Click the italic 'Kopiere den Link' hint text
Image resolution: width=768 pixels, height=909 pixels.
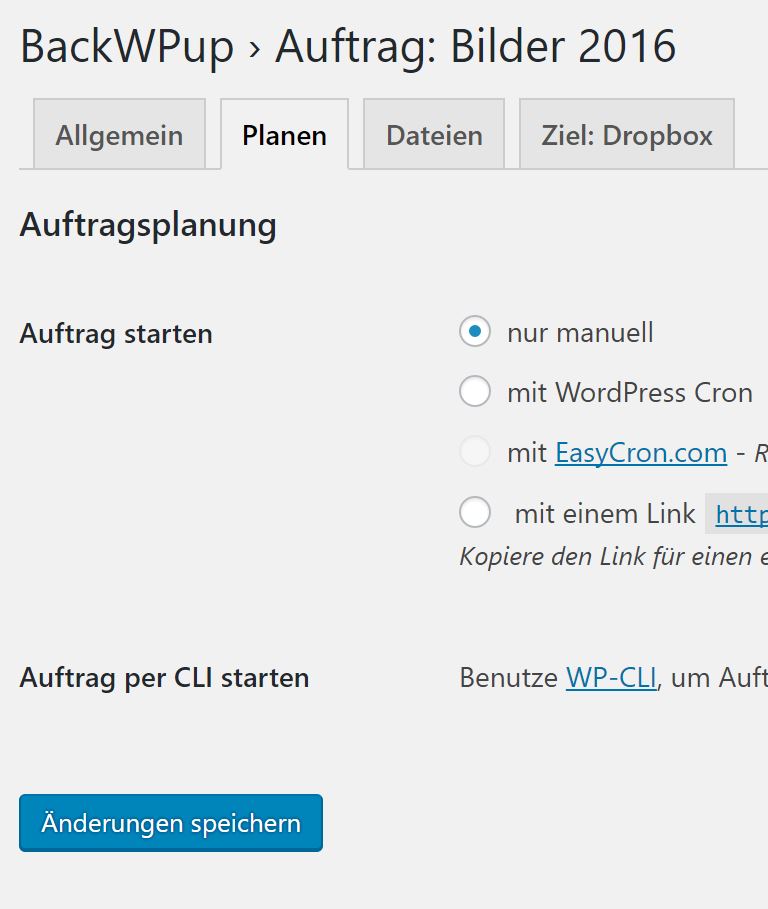pyautogui.click(x=610, y=557)
